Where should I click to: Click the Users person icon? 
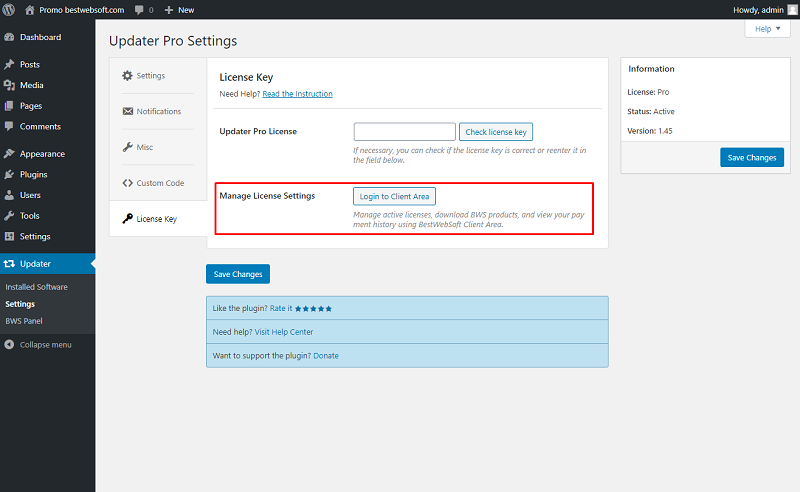click(9, 195)
